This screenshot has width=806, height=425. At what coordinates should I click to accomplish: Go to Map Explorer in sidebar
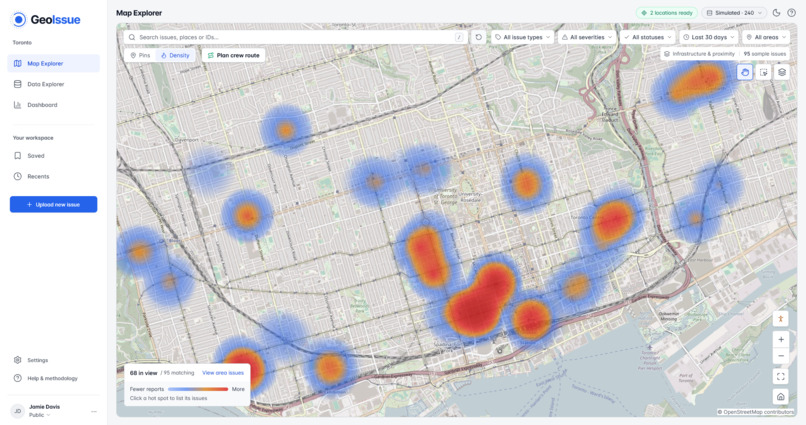coord(53,63)
